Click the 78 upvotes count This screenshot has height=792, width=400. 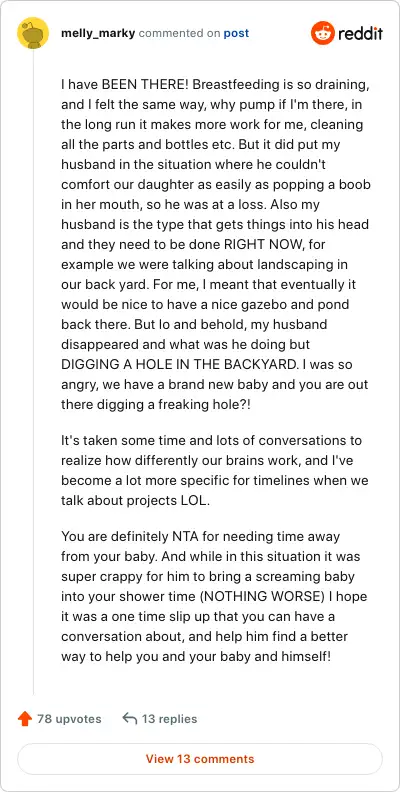coord(69,719)
